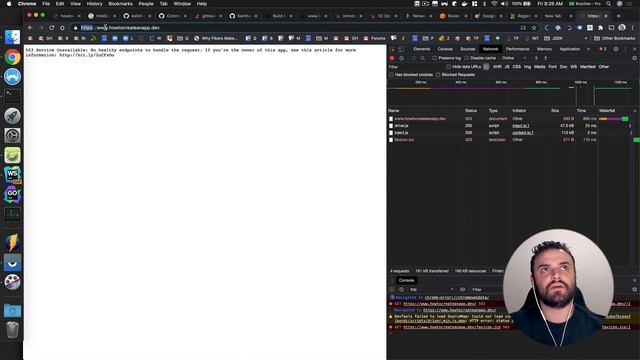Click the console Filter input field

click(x=488, y=289)
